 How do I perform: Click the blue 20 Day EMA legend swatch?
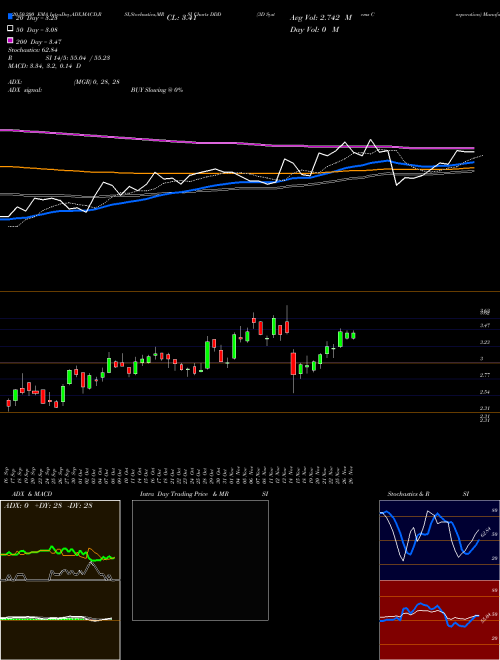[10, 17]
